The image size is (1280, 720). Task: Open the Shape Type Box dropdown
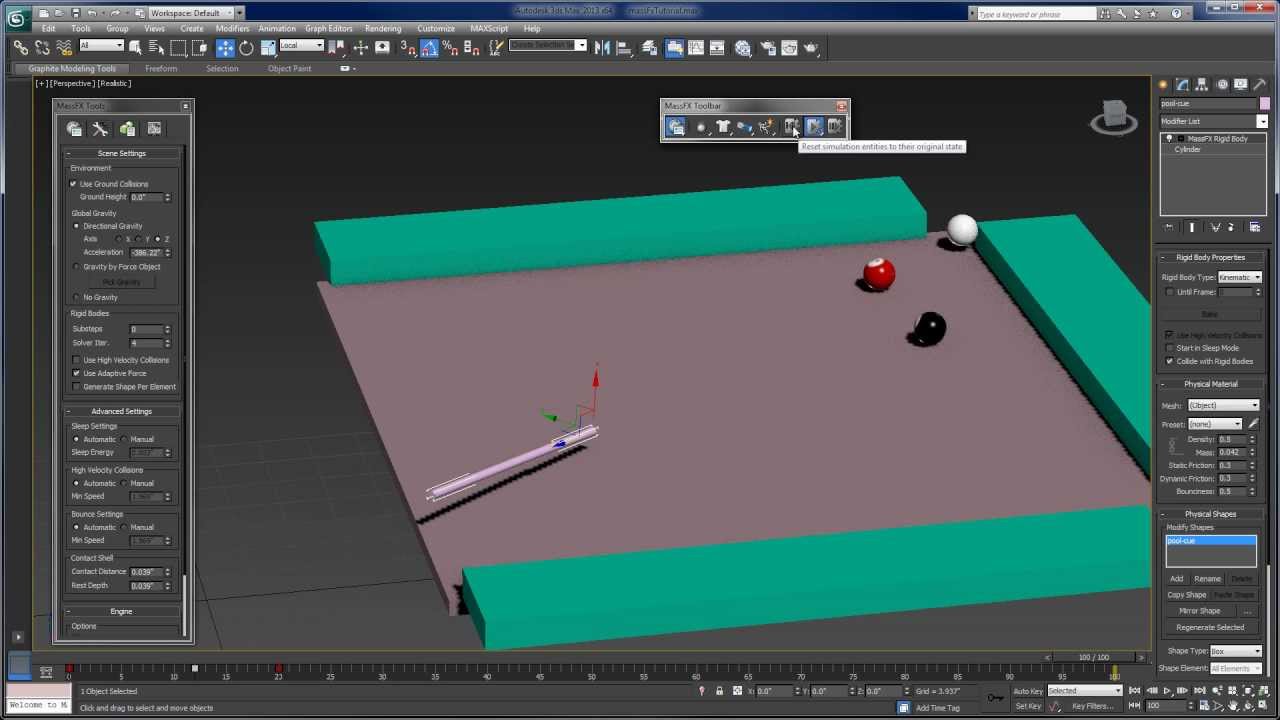[x=1236, y=651]
